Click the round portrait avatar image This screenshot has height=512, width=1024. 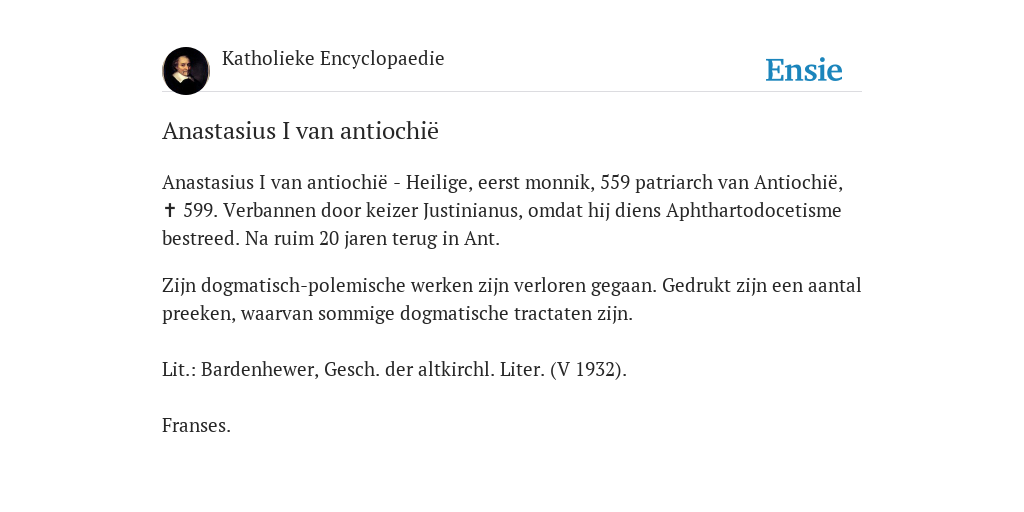point(185,71)
